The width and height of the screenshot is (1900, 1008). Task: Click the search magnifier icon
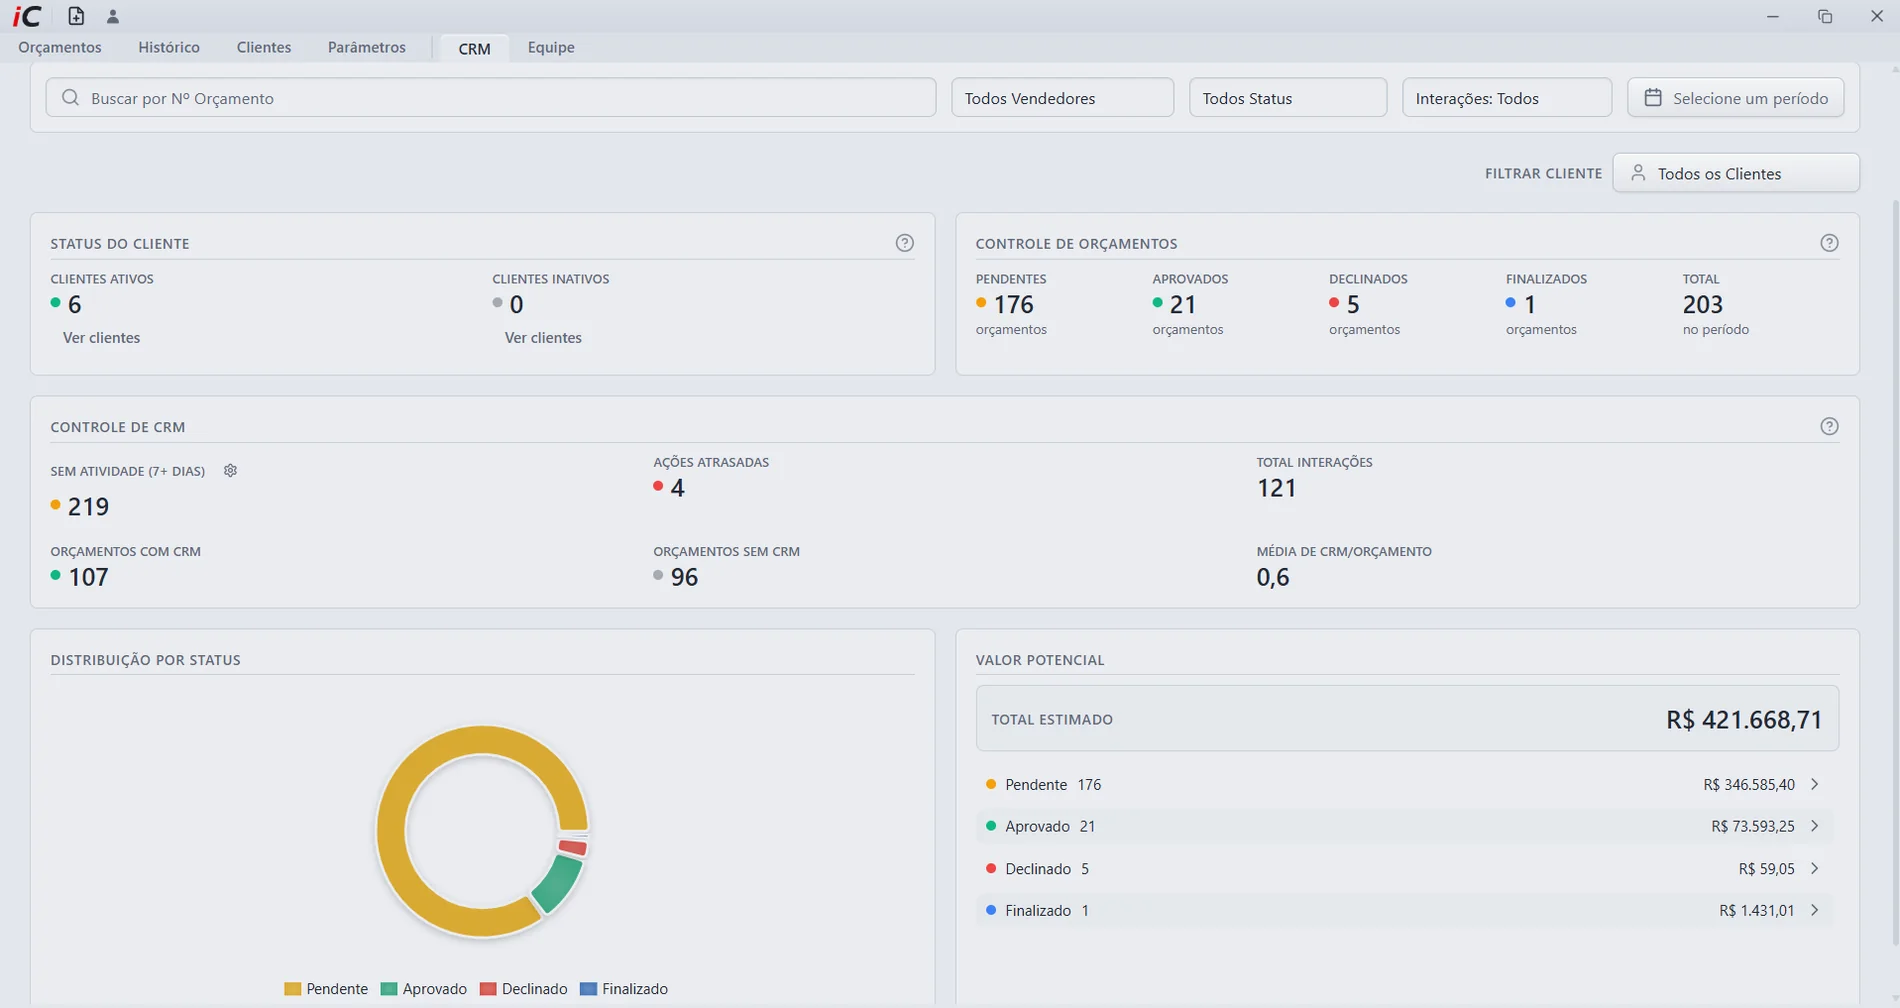(70, 98)
